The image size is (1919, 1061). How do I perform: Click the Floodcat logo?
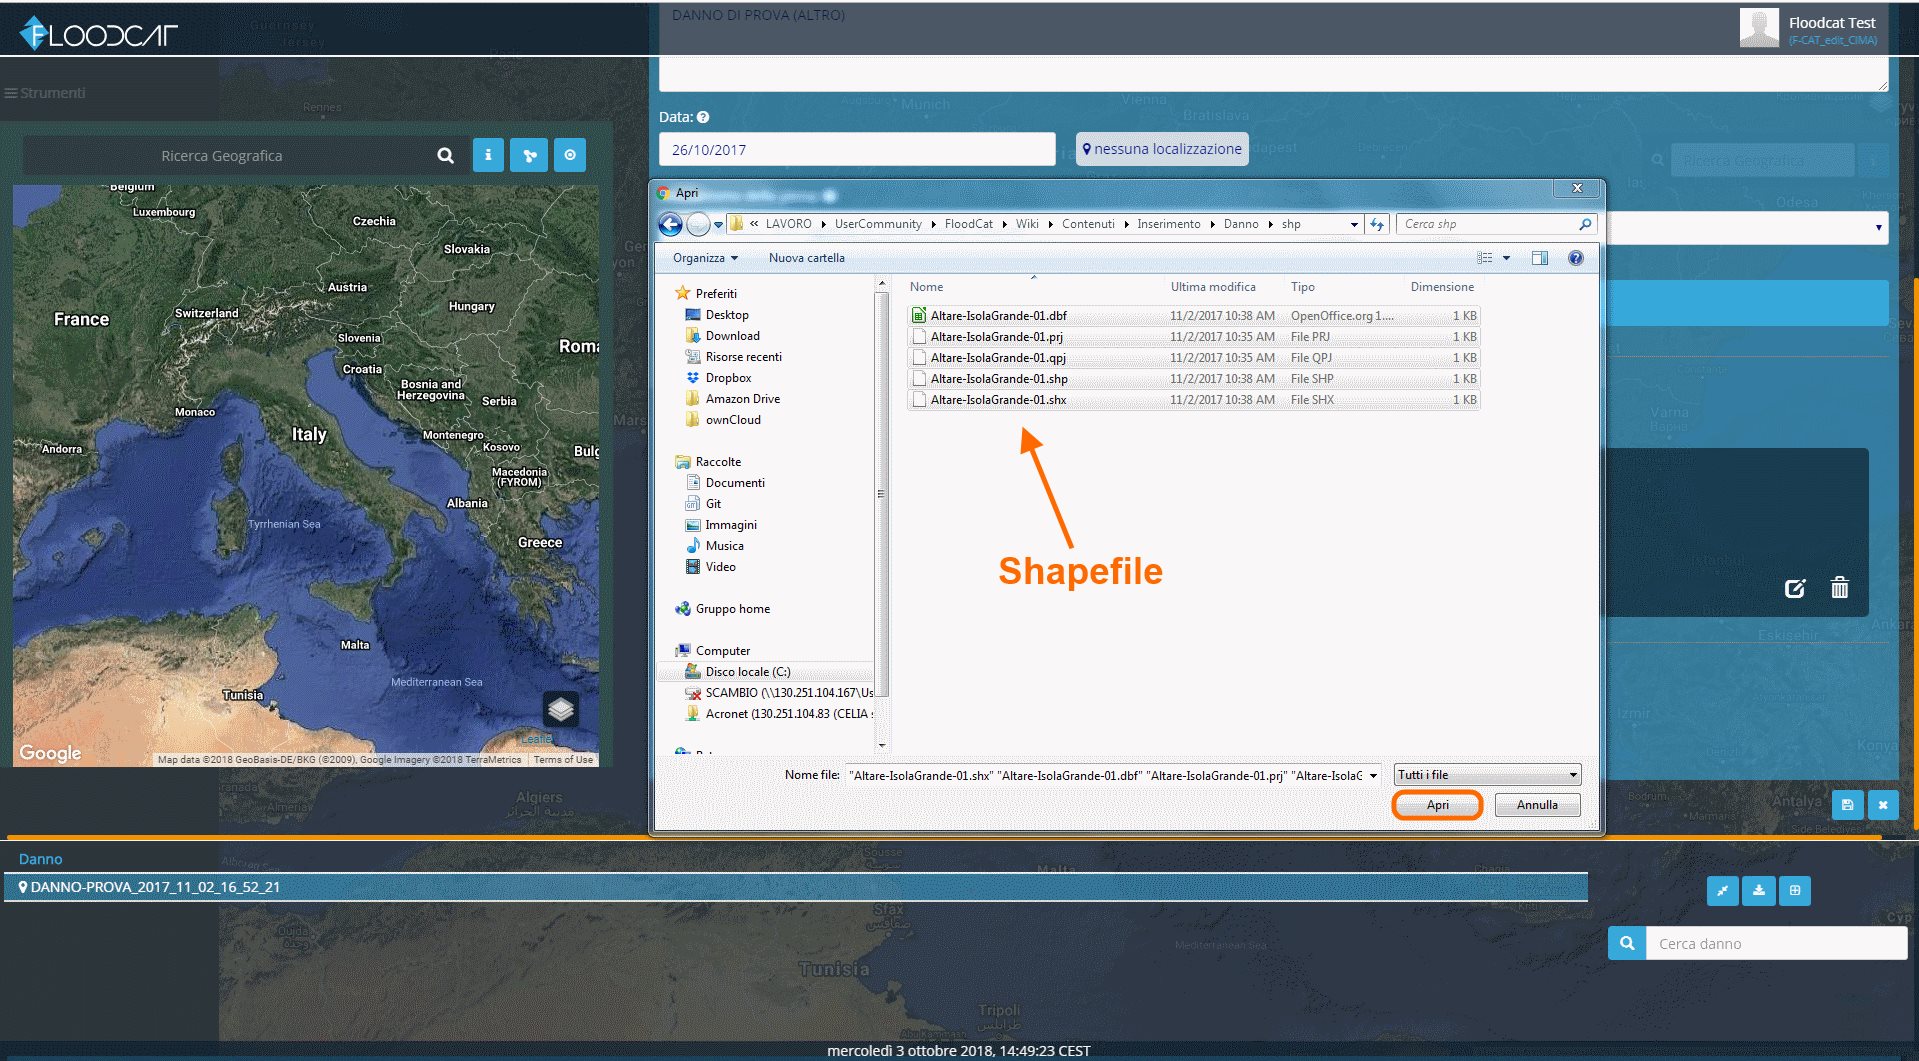pos(98,33)
